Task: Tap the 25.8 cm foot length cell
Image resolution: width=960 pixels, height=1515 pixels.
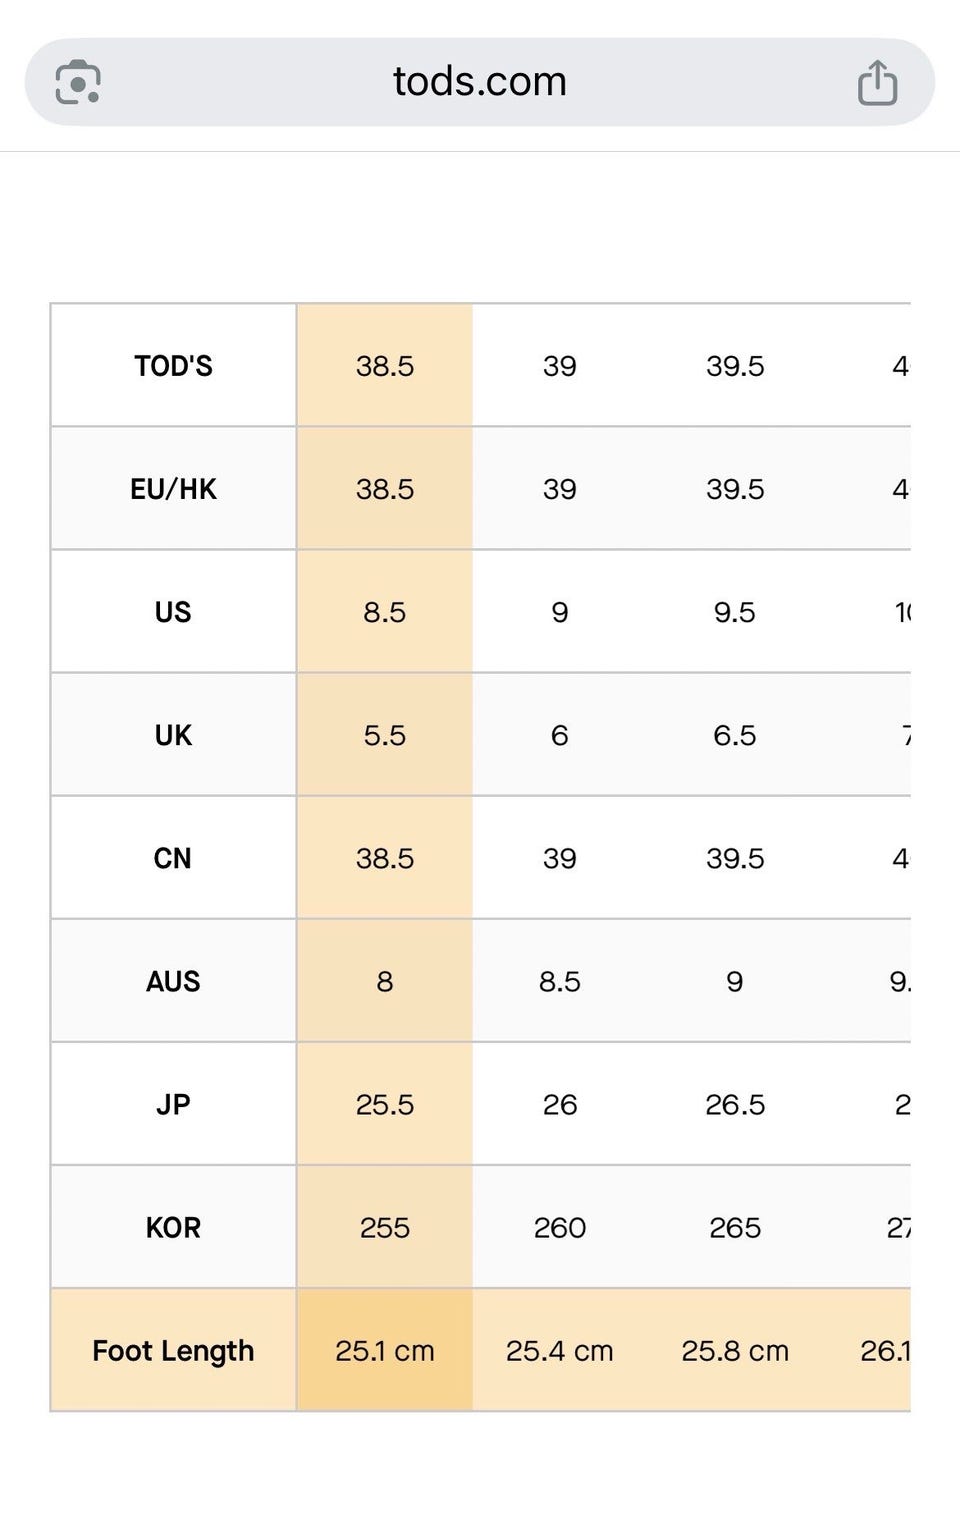Action: pos(735,1350)
